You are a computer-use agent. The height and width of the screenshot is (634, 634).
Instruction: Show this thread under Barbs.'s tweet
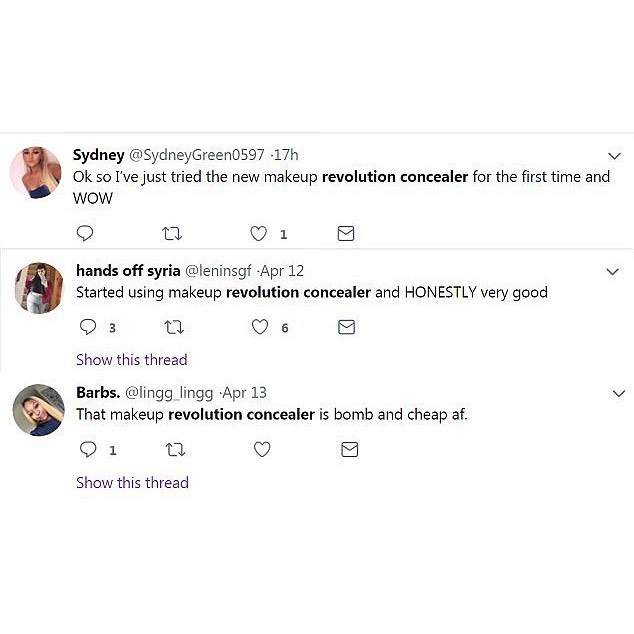pos(132,482)
